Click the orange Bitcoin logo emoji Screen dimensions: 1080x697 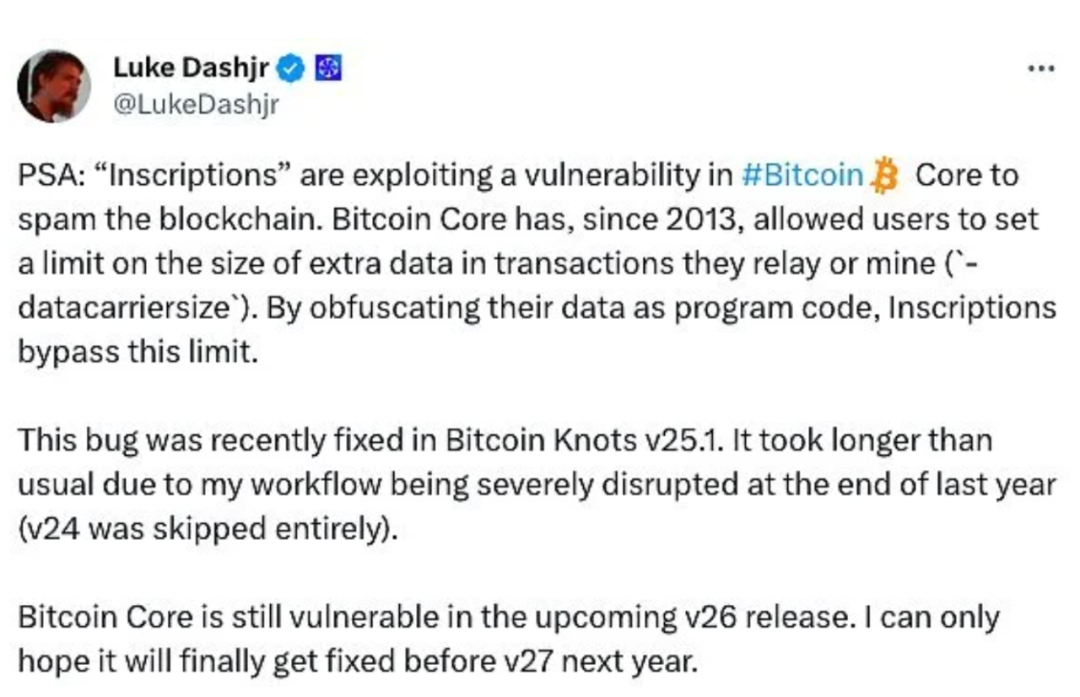tap(886, 175)
